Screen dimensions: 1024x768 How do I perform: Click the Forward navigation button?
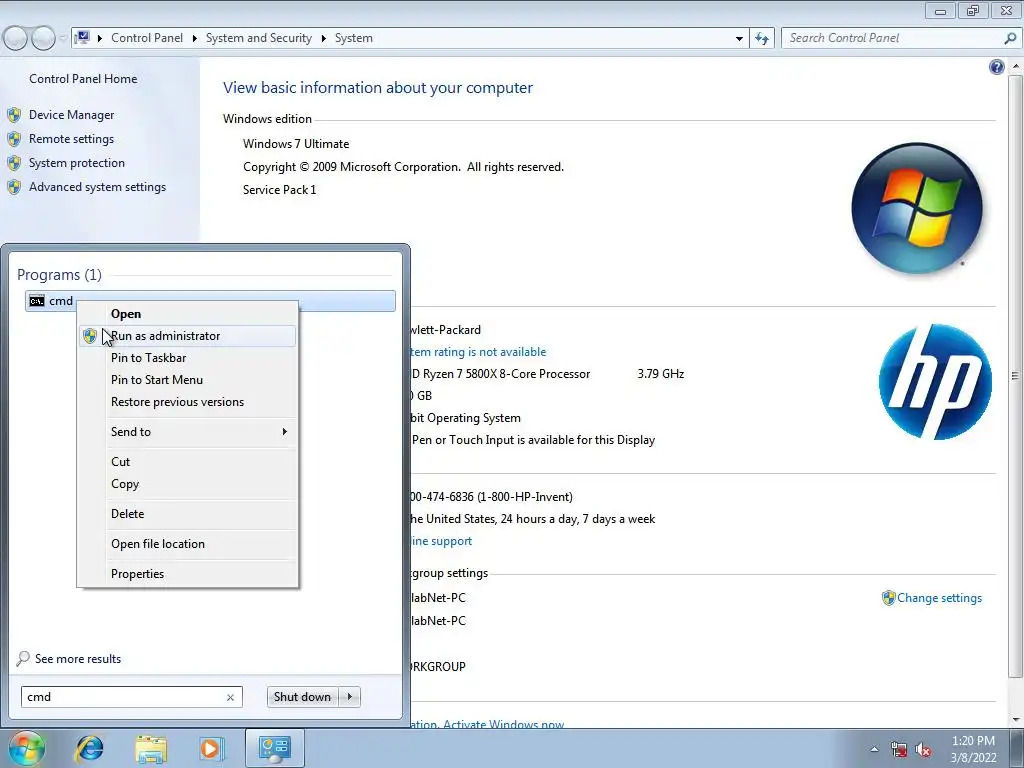[x=44, y=39]
